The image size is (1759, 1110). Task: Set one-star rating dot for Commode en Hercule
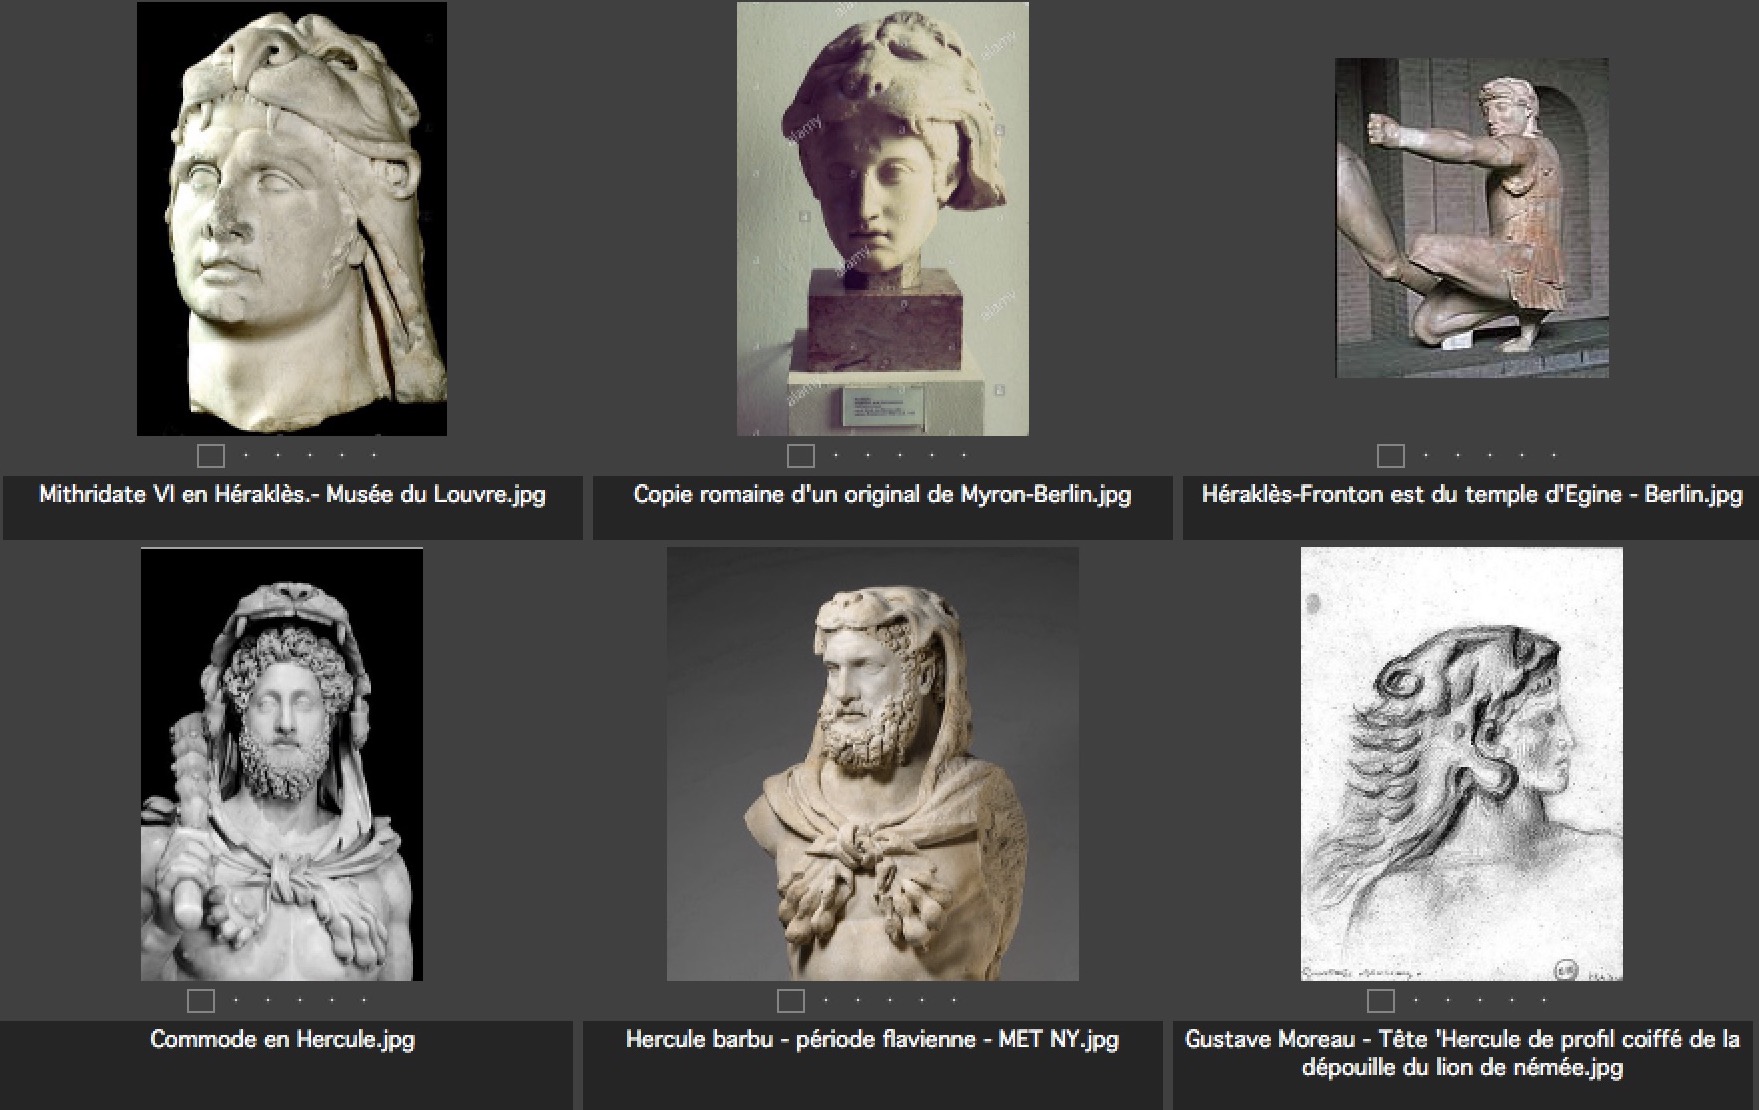click(236, 999)
